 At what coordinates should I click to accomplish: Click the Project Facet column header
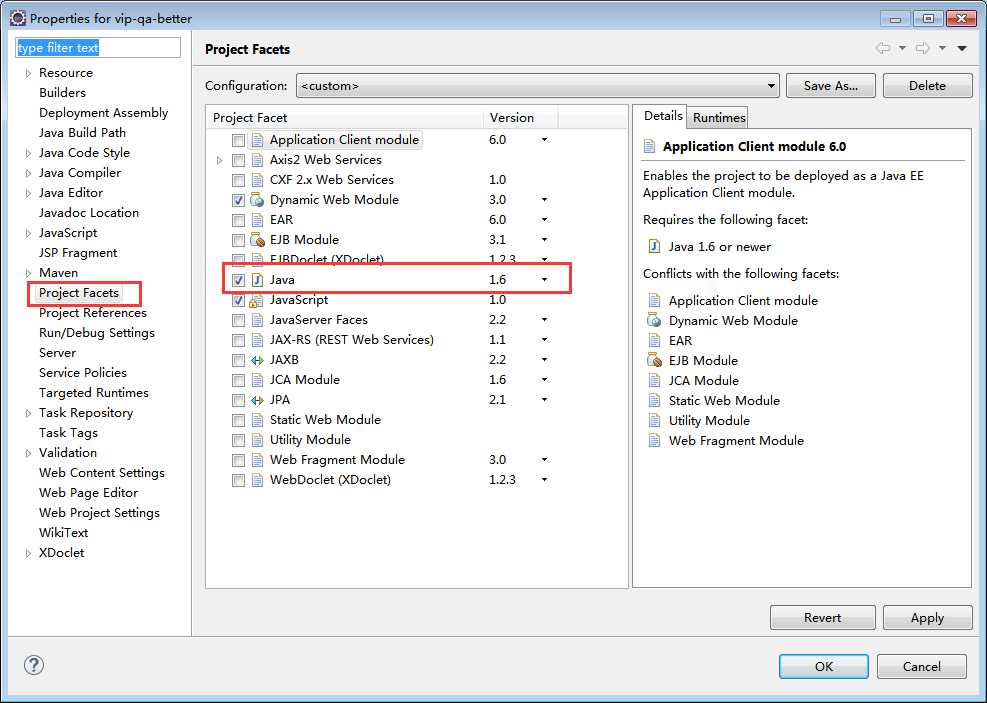point(345,118)
